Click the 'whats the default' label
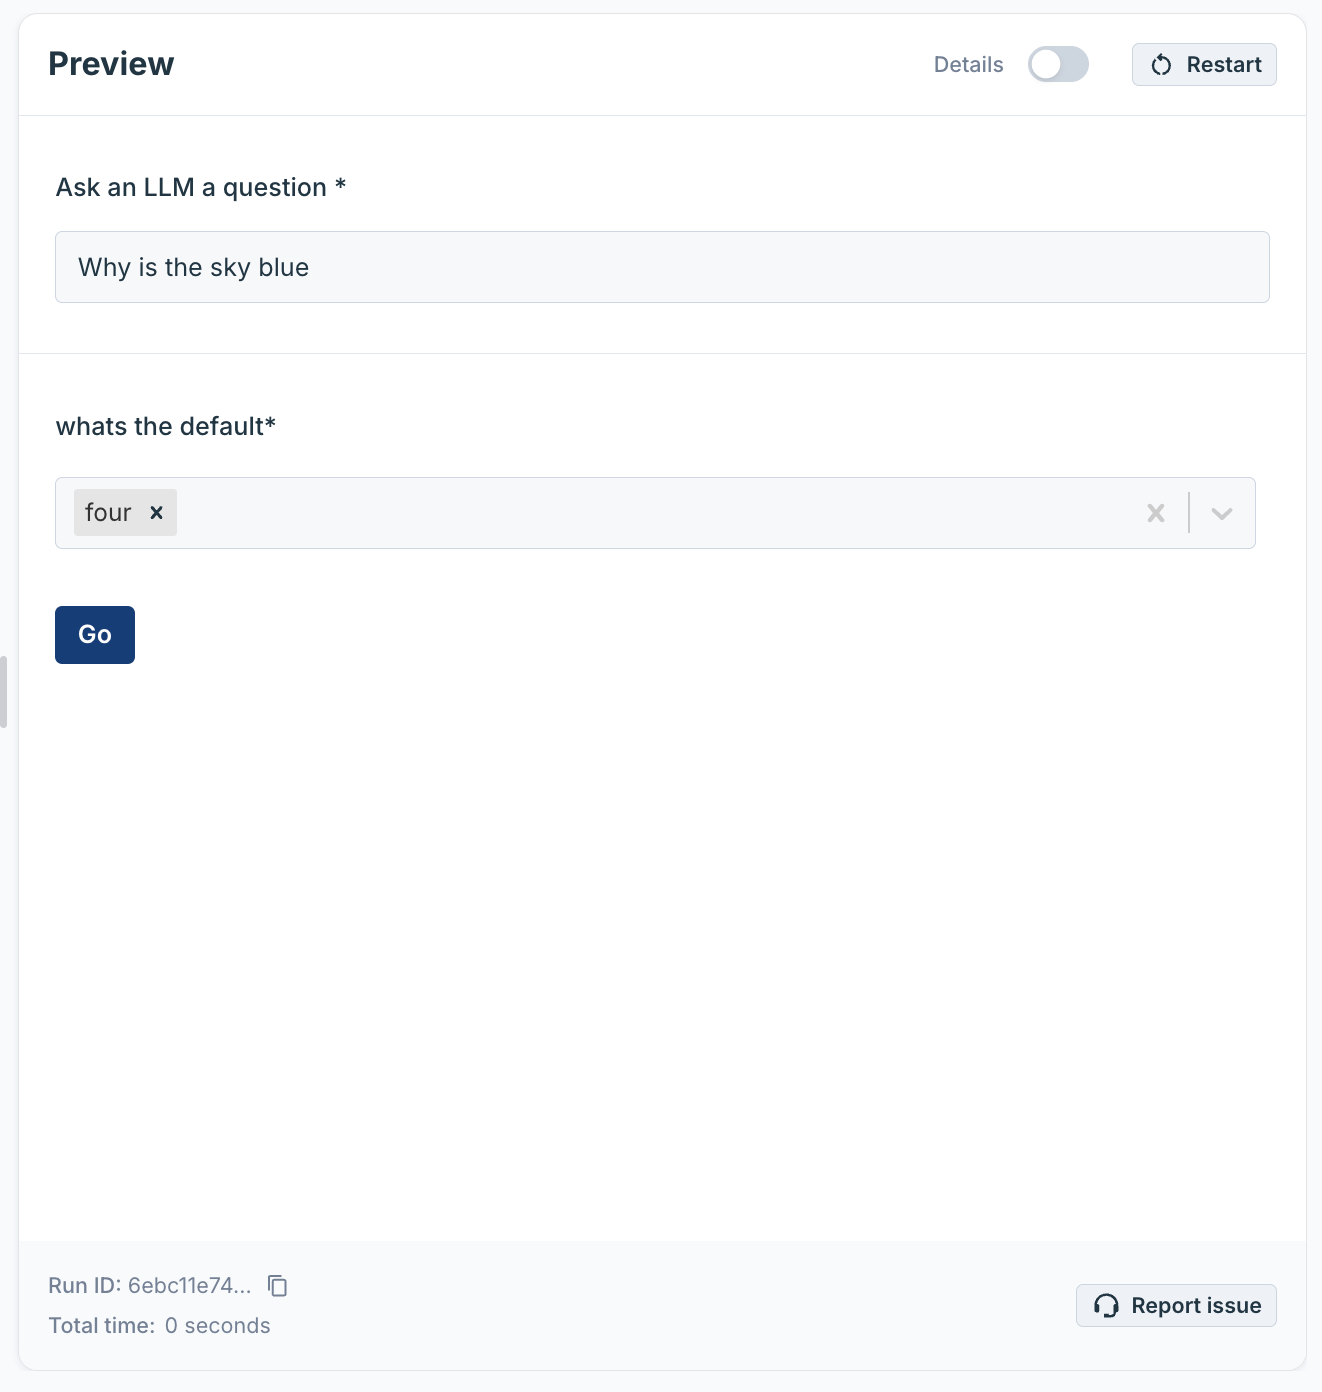 [x=166, y=426]
